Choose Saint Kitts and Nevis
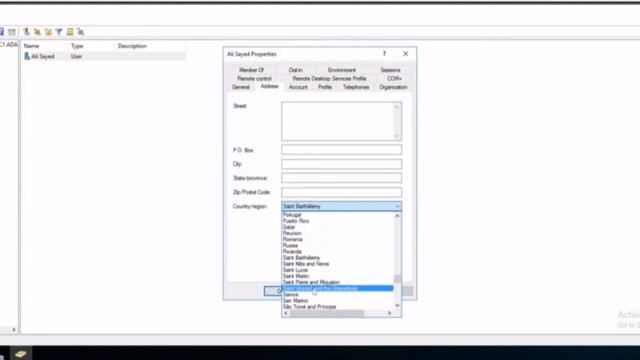 coord(306,264)
